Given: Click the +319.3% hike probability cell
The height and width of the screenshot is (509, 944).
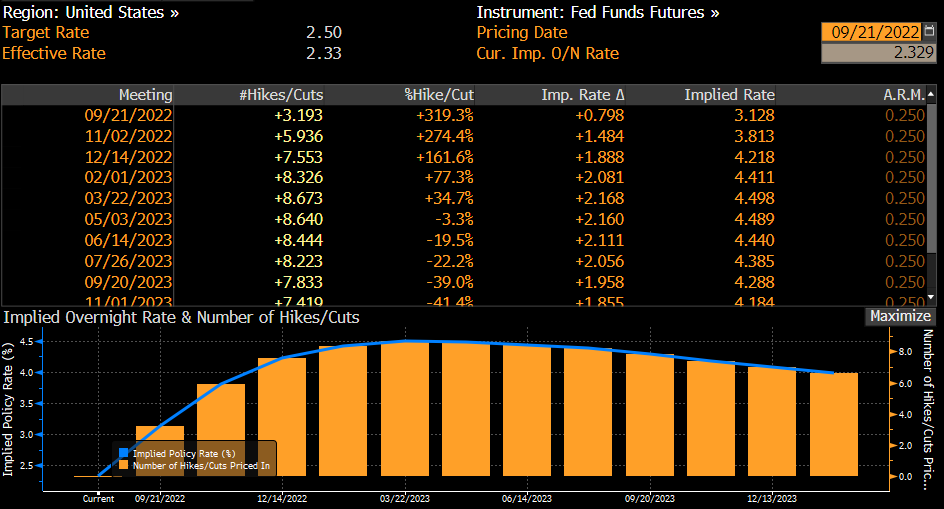Looking at the screenshot, I should coord(445,115).
